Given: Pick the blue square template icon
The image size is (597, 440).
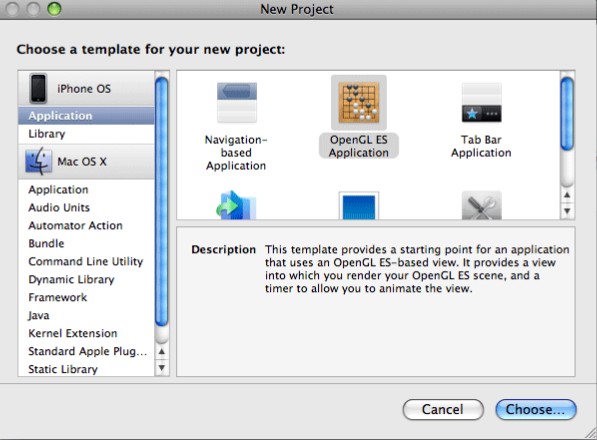Looking at the screenshot, I should [359, 206].
